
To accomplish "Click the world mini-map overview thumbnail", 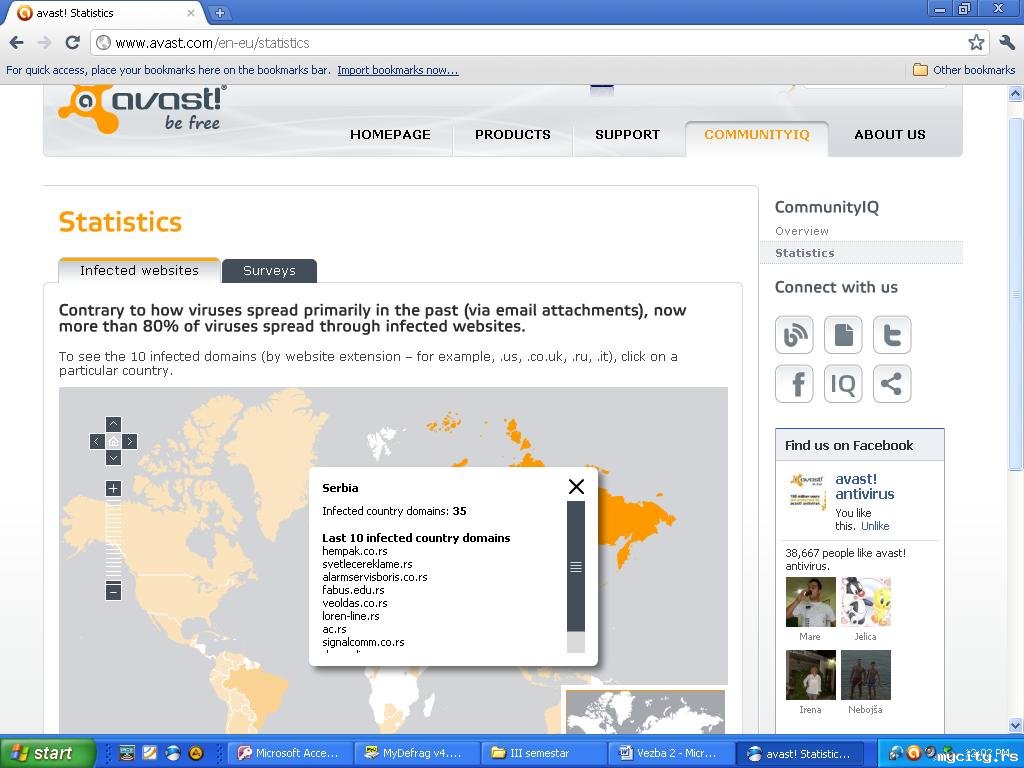I will 645,712.
